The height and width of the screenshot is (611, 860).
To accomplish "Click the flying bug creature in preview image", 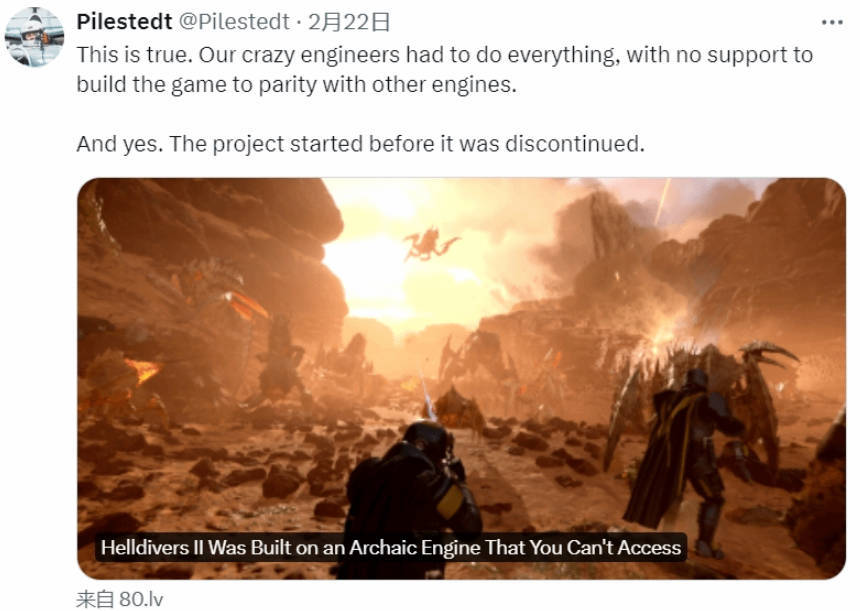I will 429,244.
